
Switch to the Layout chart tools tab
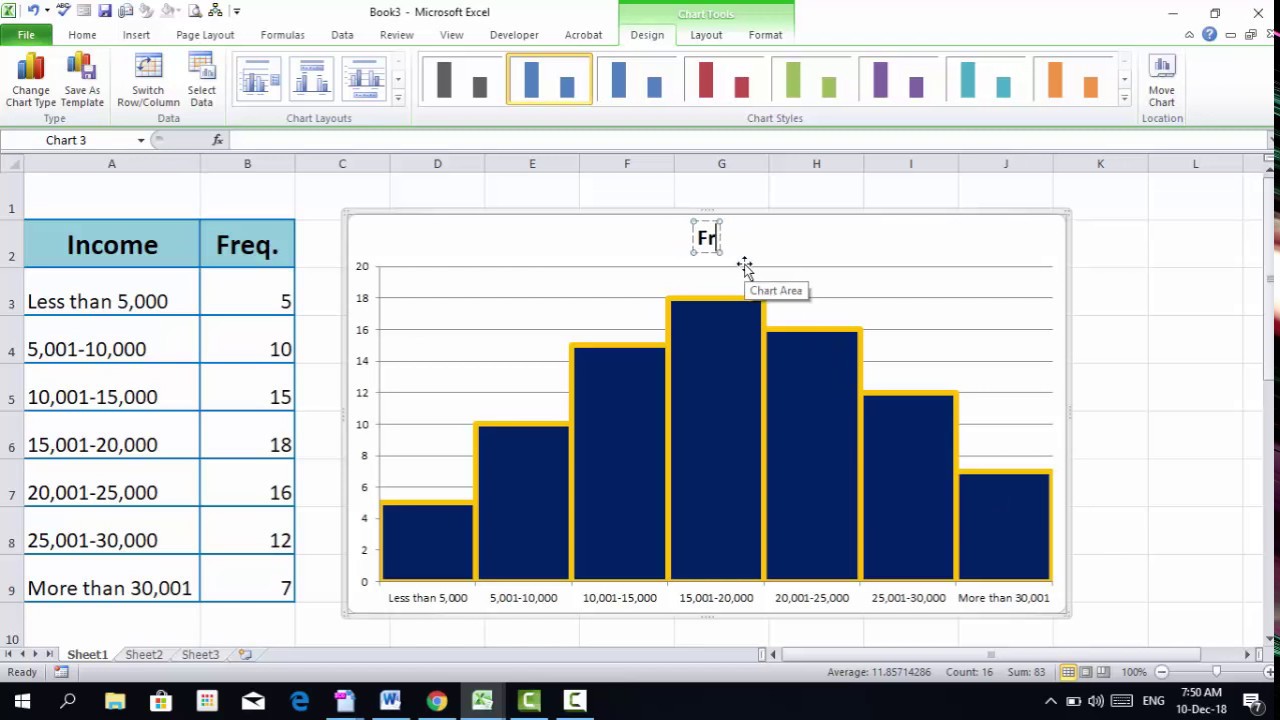pyautogui.click(x=706, y=35)
